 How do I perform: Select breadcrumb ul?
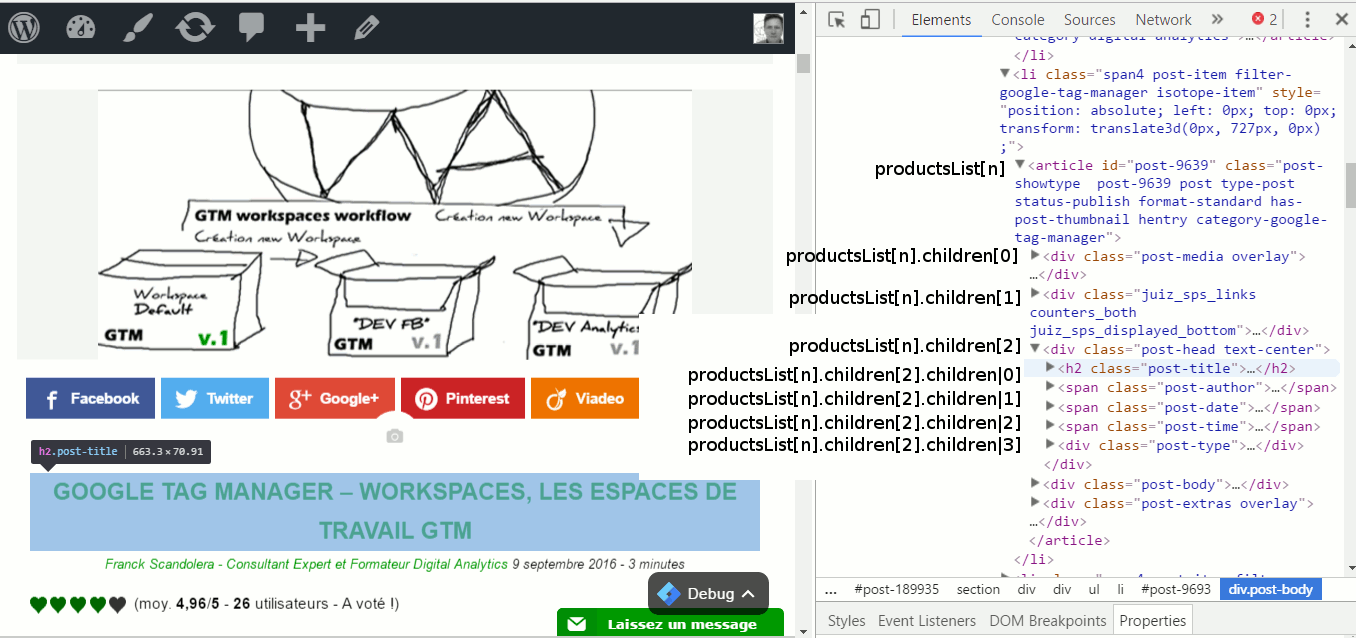[1092, 590]
